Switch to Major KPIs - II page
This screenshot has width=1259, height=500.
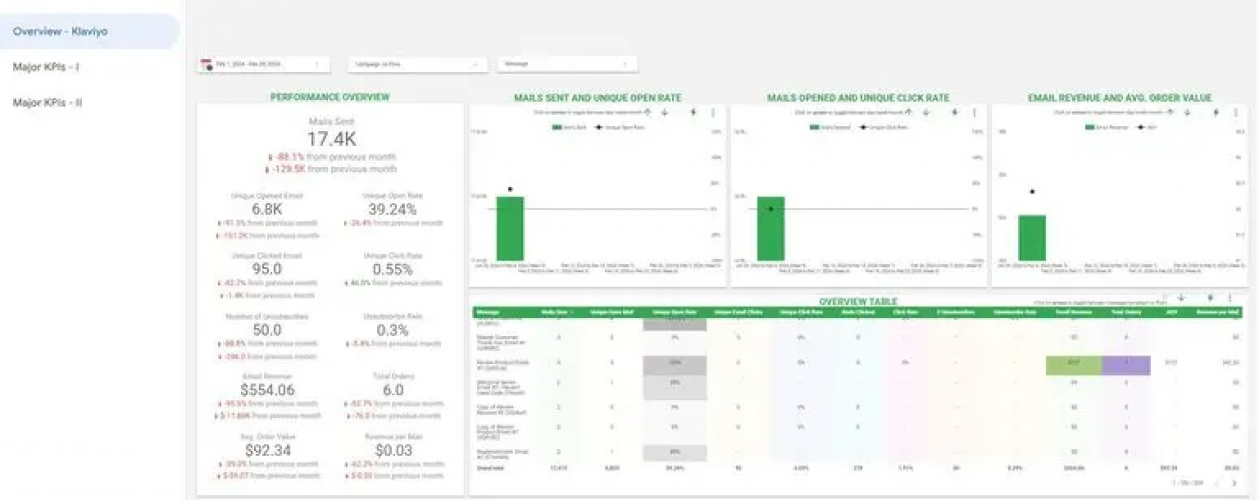[47, 102]
